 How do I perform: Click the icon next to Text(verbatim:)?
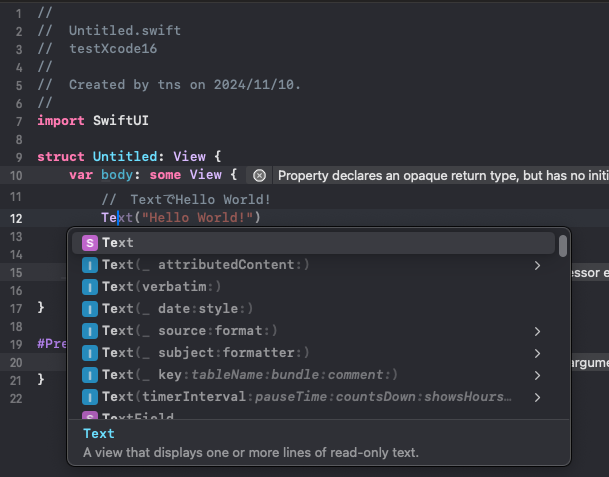pos(90,287)
